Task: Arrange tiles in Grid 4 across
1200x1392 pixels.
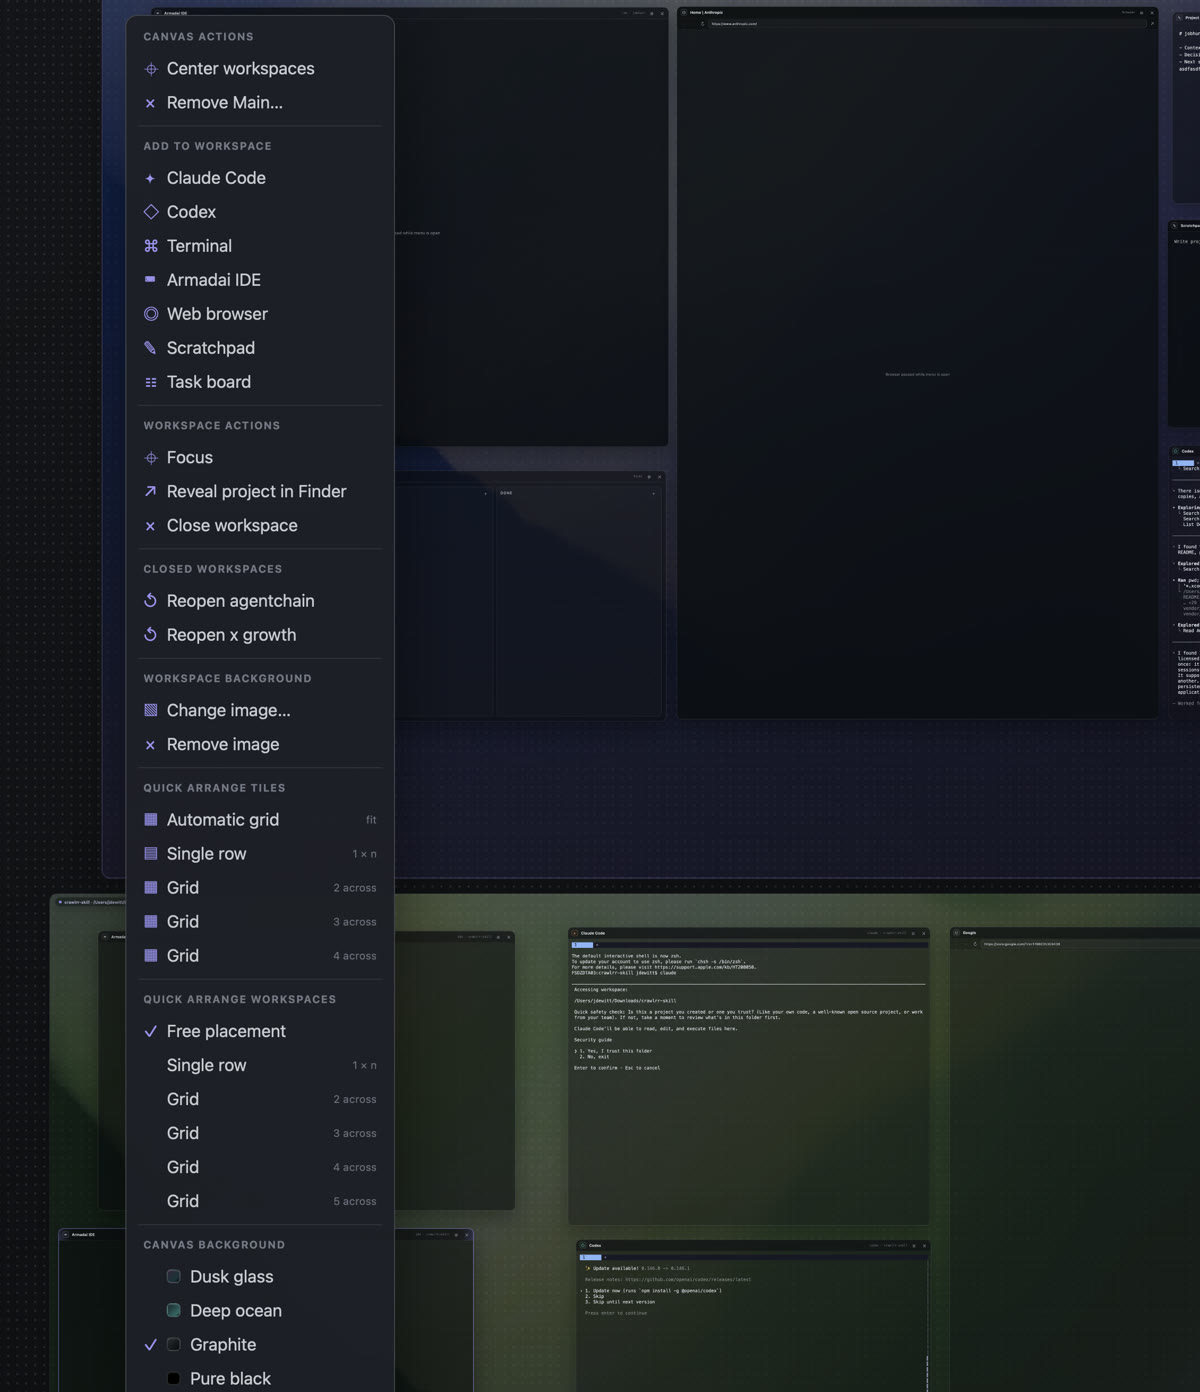Action: click(260, 955)
